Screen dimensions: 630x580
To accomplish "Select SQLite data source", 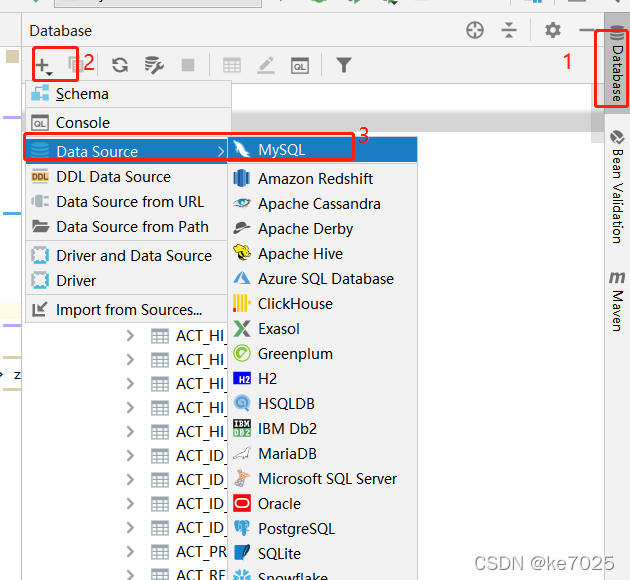I will coord(323,553).
